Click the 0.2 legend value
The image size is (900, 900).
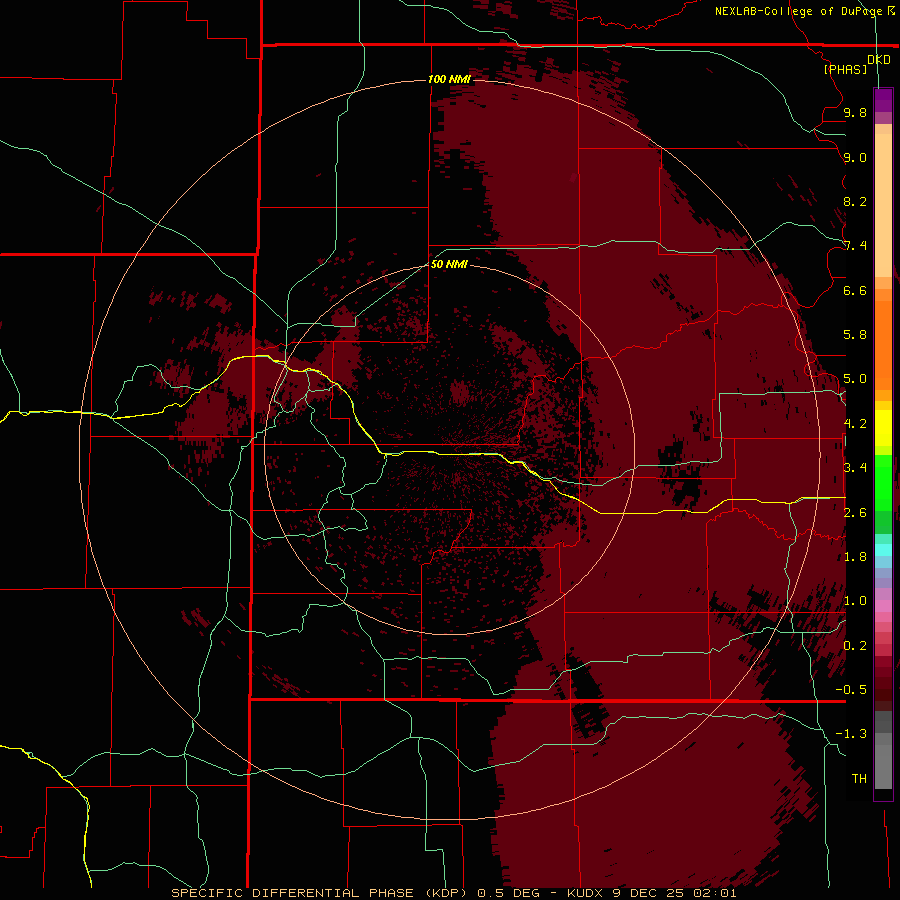pyautogui.click(x=855, y=646)
